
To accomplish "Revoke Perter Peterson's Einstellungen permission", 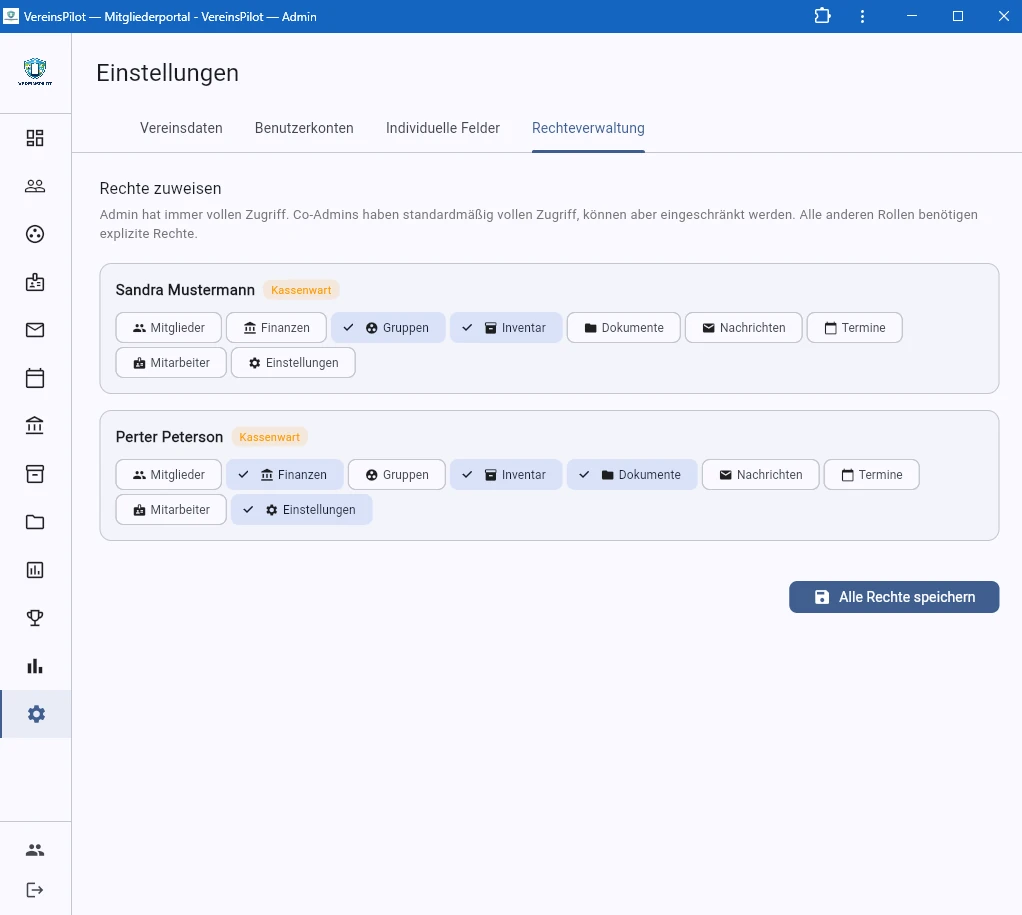I will click(x=301, y=509).
